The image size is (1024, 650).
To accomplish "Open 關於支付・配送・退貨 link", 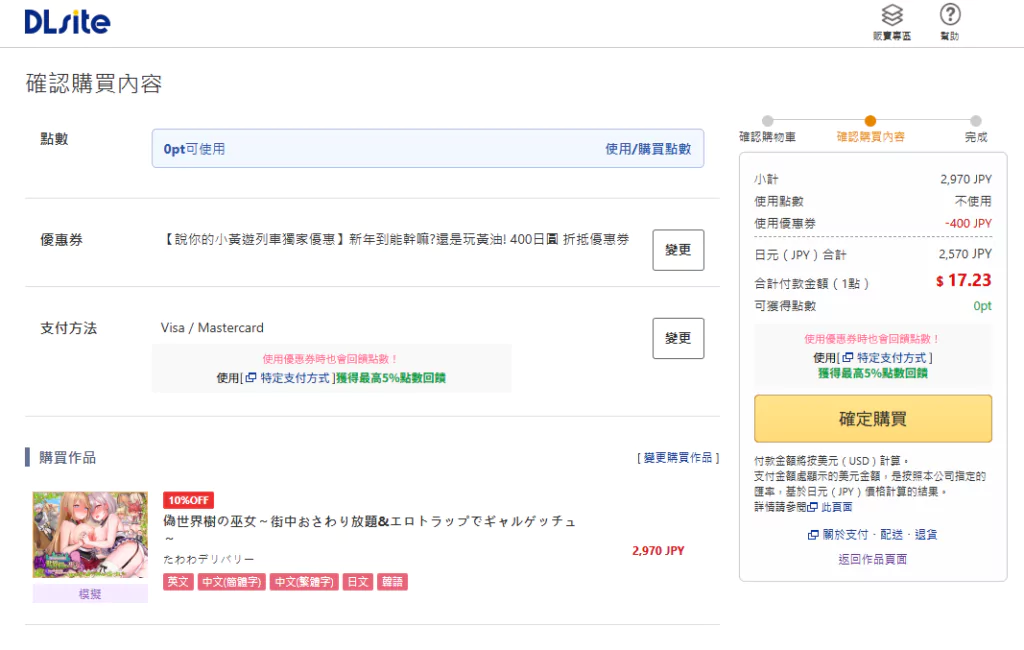I will pos(872,535).
